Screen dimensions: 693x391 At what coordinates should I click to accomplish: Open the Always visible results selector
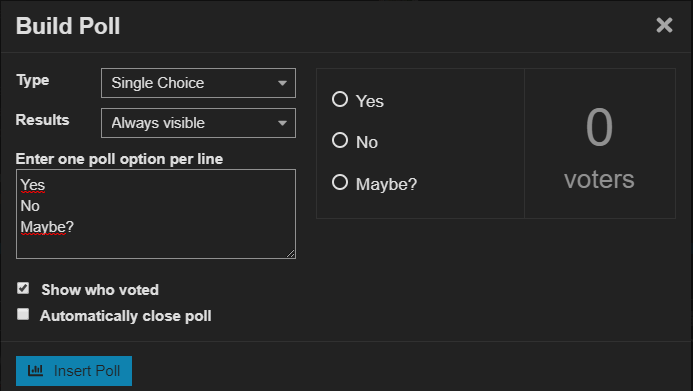(x=198, y=123)
